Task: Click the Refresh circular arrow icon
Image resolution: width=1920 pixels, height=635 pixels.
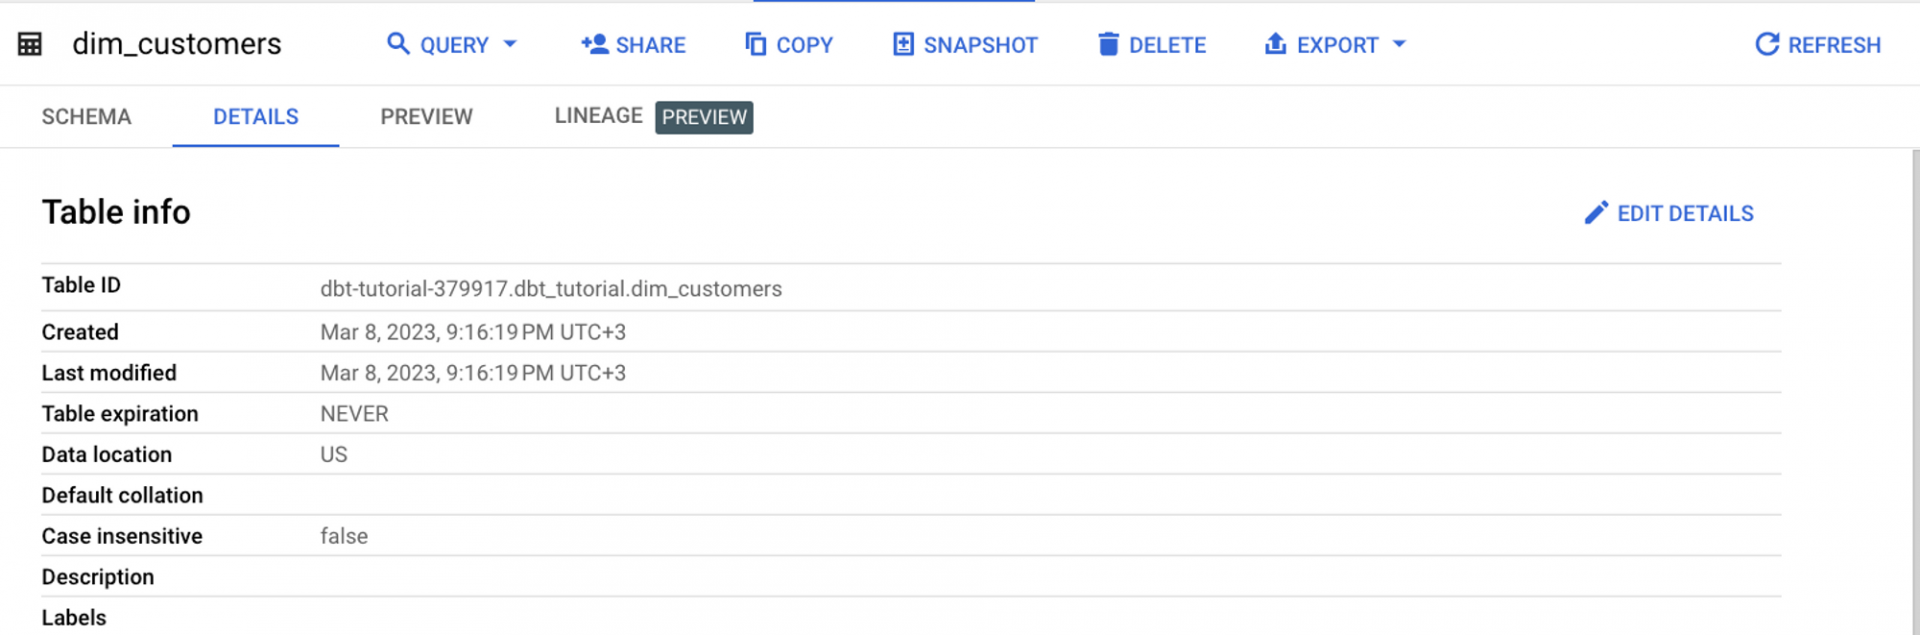Action: pyautogui.click(x=1767, y=44)
